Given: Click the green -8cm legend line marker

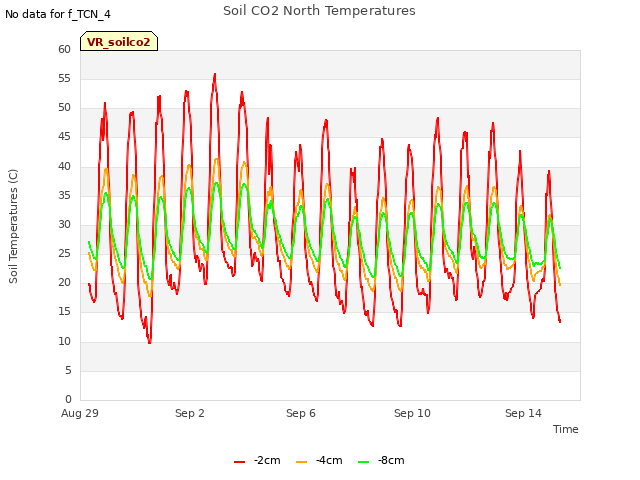Looking at the screenshot, I should (x=363, y=462).
